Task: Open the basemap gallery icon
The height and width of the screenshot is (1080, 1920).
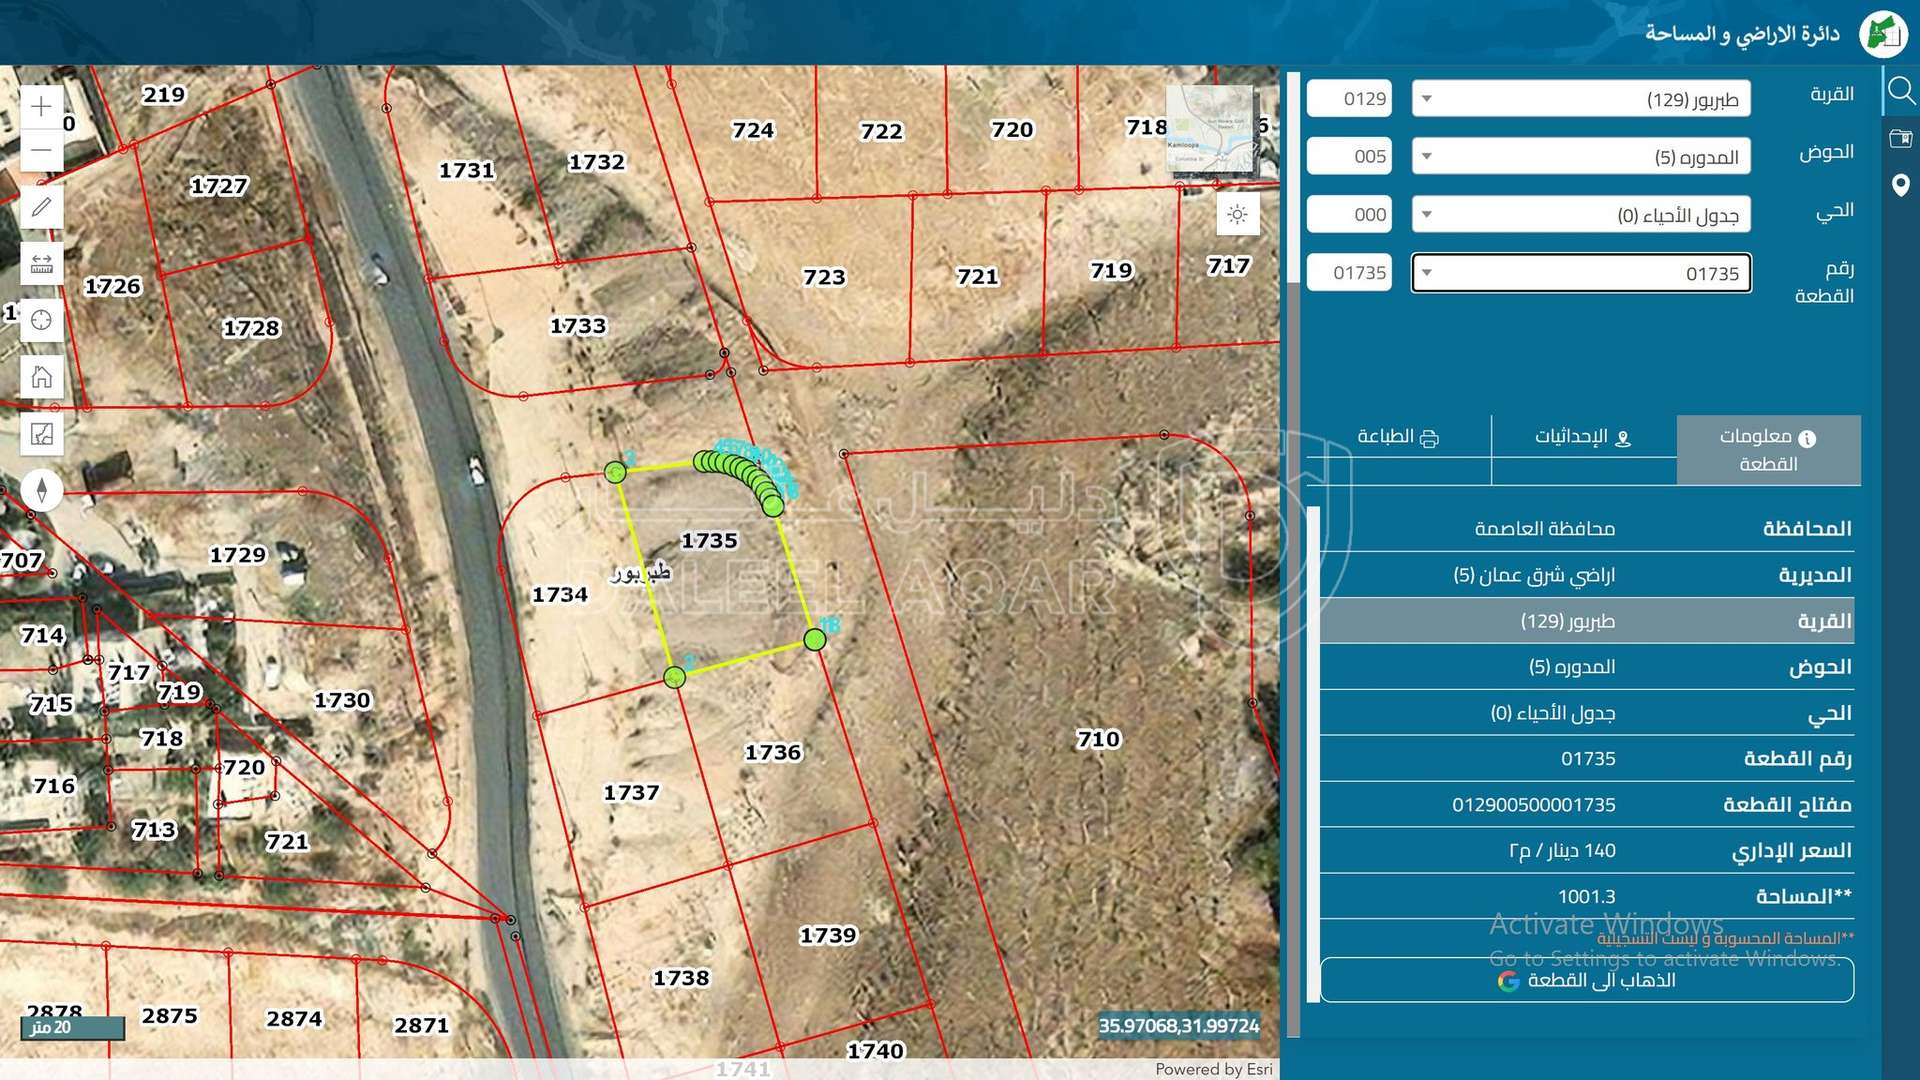Action: 41,434
